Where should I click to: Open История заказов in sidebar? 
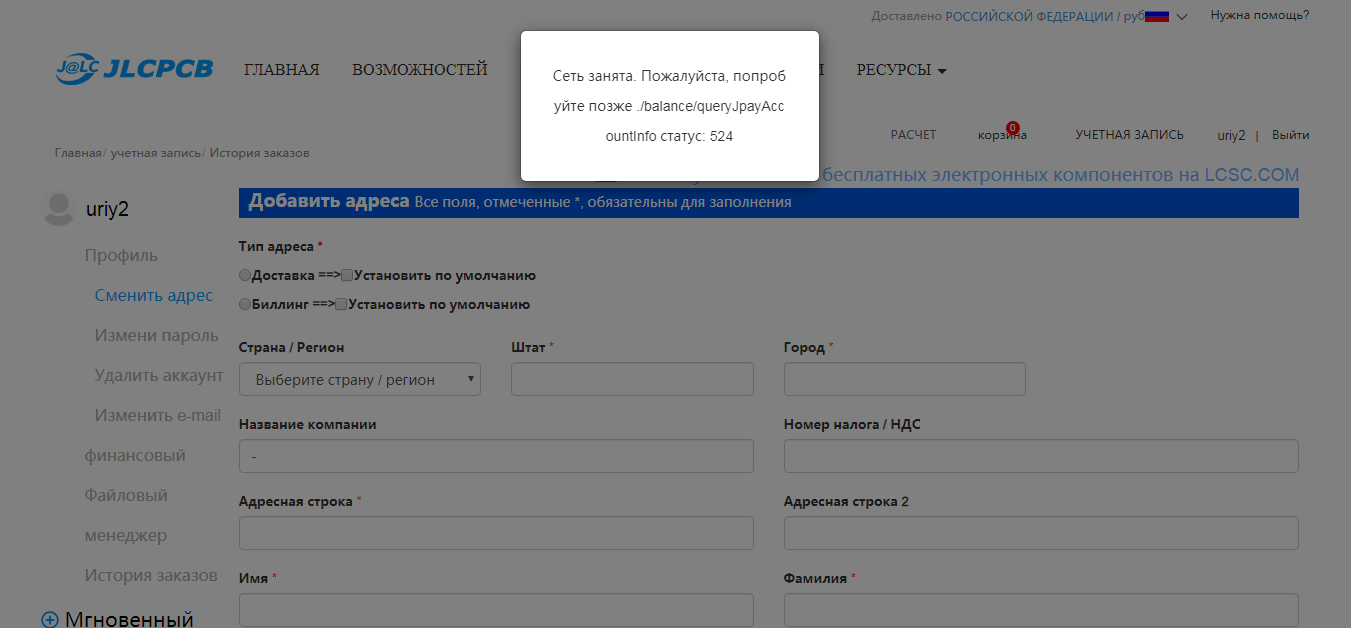pos(151,575)
